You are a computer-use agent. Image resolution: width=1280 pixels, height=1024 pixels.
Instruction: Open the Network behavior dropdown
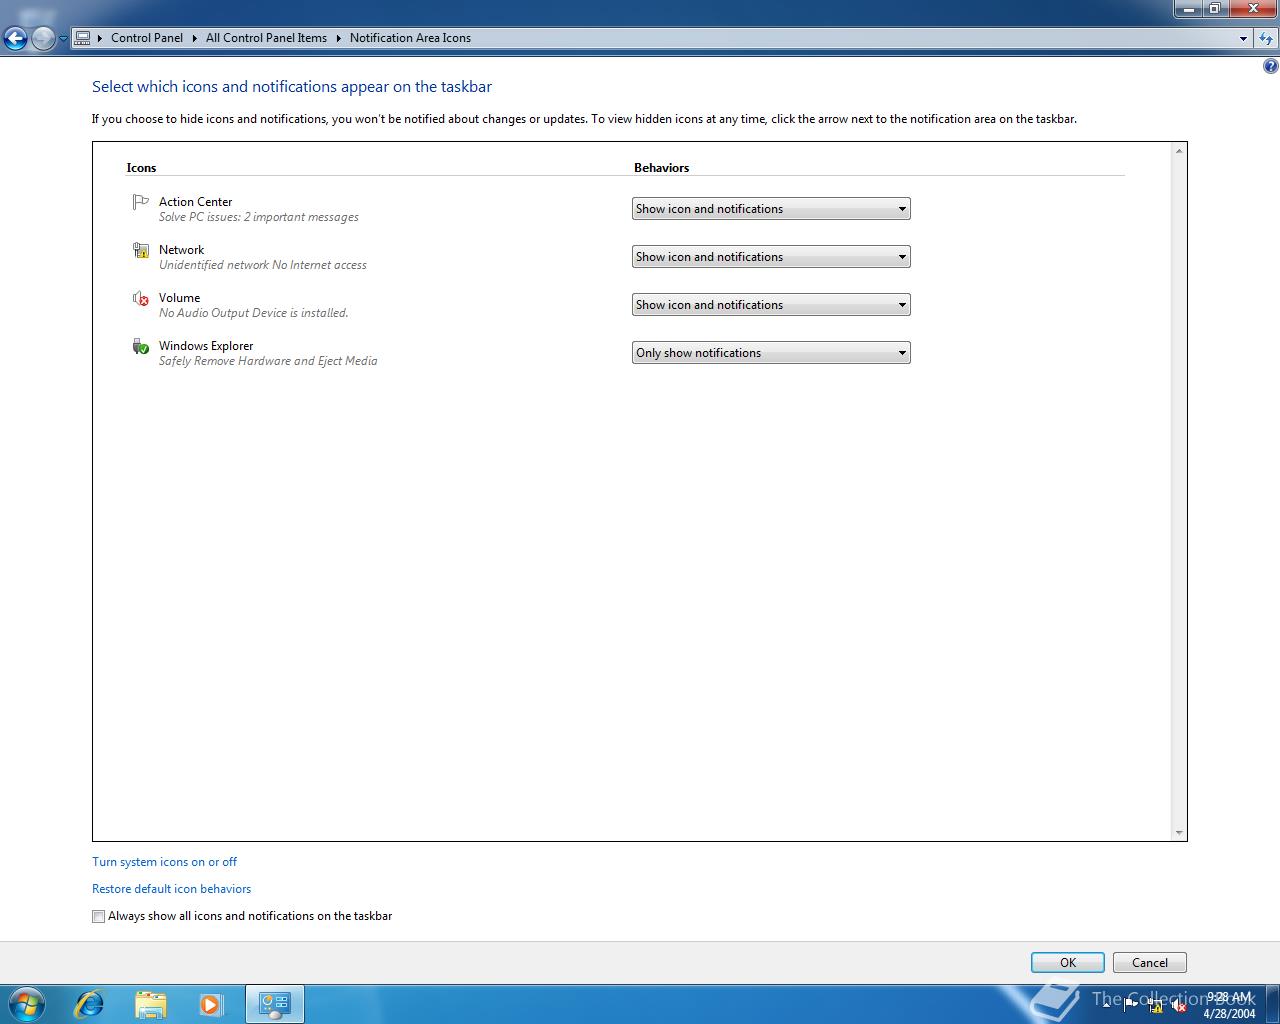(x=771, y=257)
